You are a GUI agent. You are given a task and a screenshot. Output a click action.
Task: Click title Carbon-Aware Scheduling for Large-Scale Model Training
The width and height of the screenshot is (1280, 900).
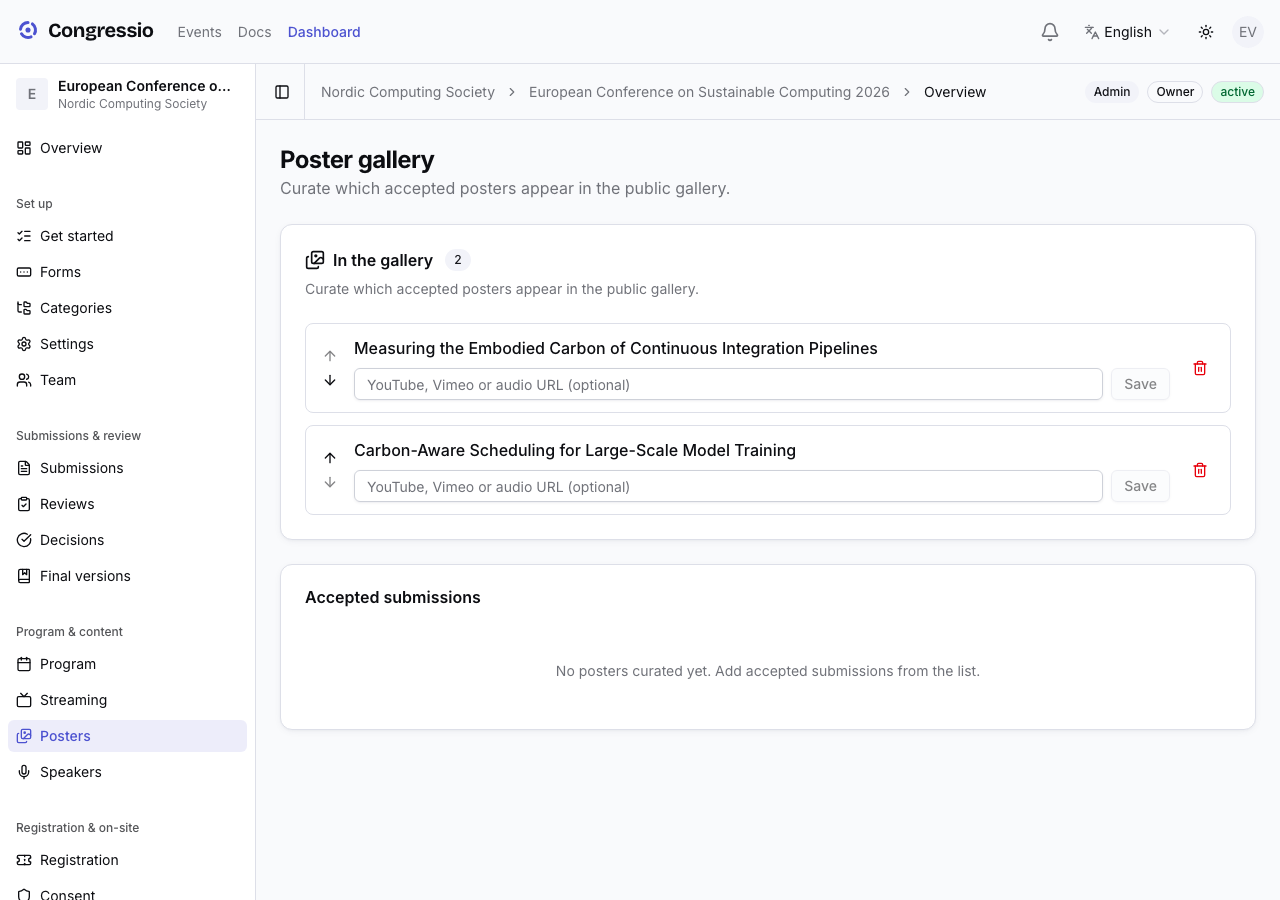(575, 450)
